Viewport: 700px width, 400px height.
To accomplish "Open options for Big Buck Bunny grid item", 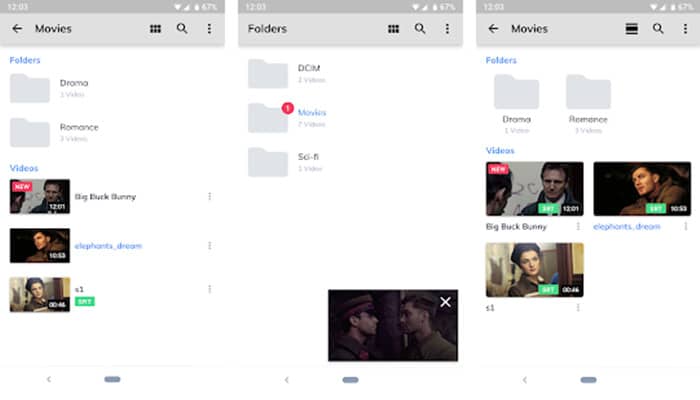I will (578, 227).
